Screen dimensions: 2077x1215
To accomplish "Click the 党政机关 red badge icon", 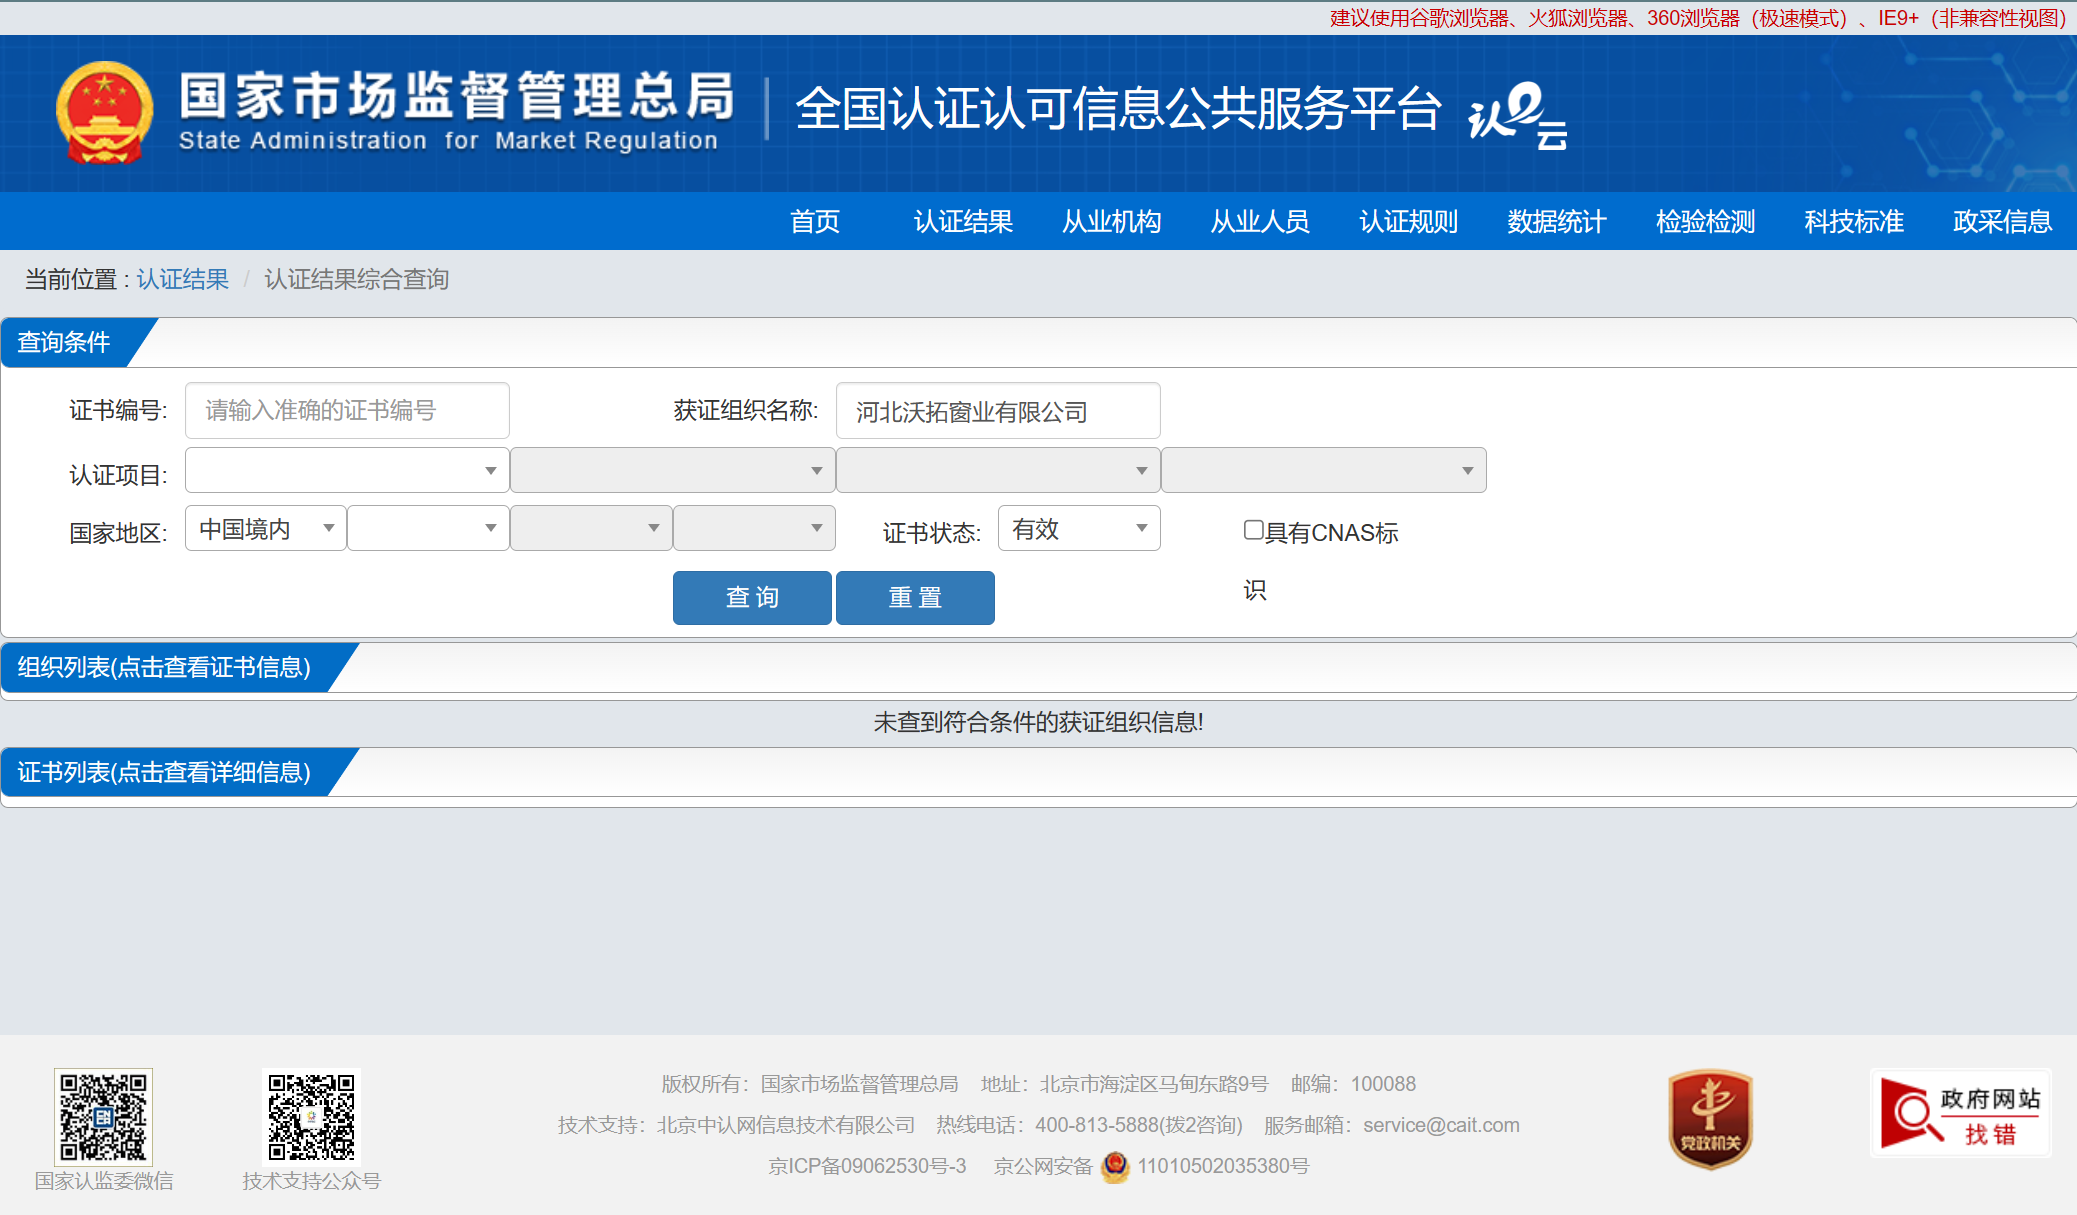I will (x=1710, y=1119).
